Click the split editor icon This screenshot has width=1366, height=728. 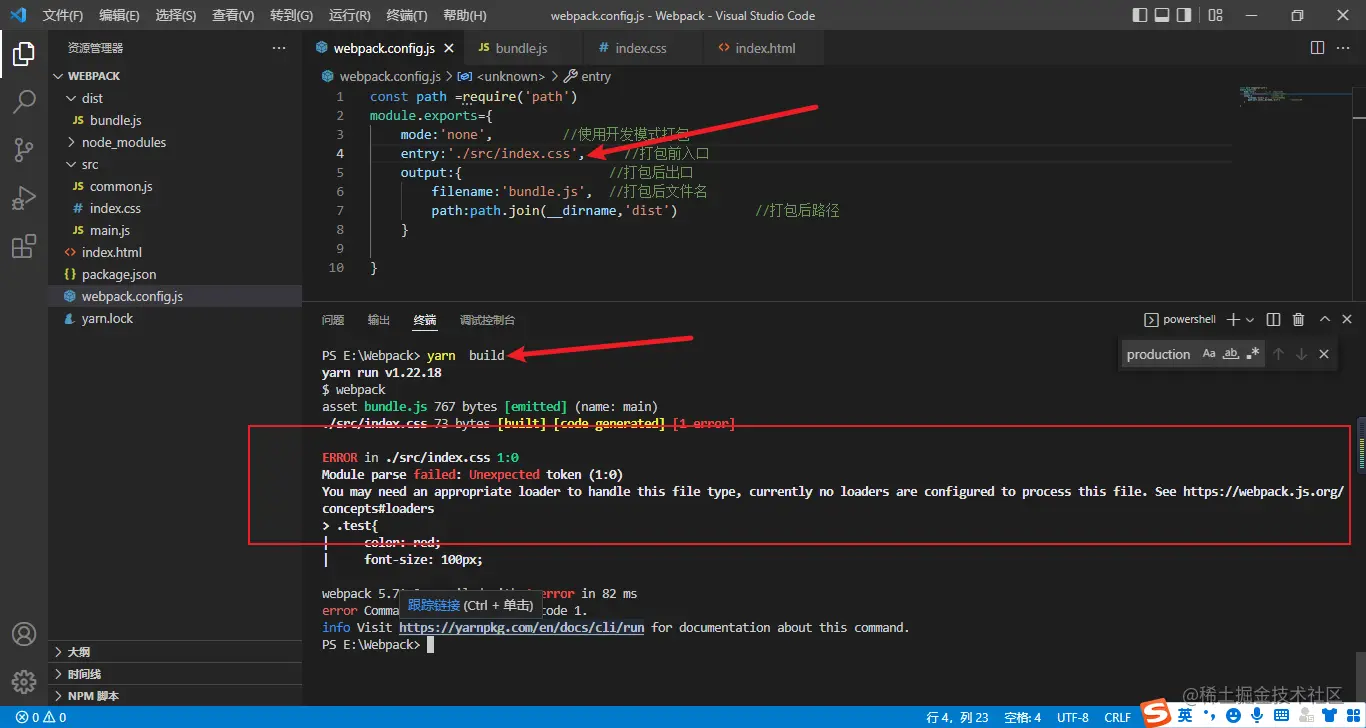click(x=1317, y=48)
